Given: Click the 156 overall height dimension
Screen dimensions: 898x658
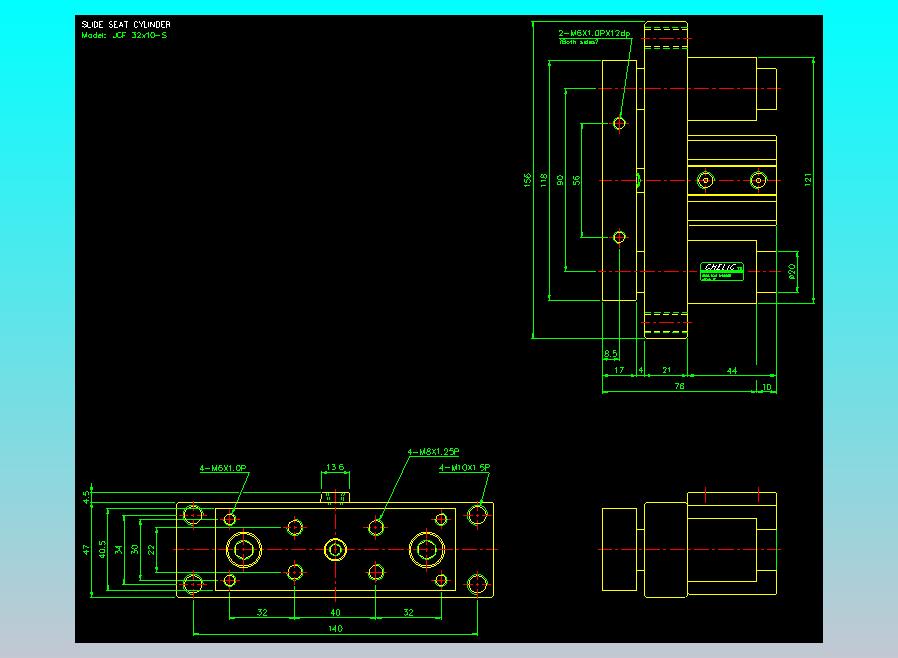Looking at the screenshot, I should pyautogui.click(x=528, y=179).
